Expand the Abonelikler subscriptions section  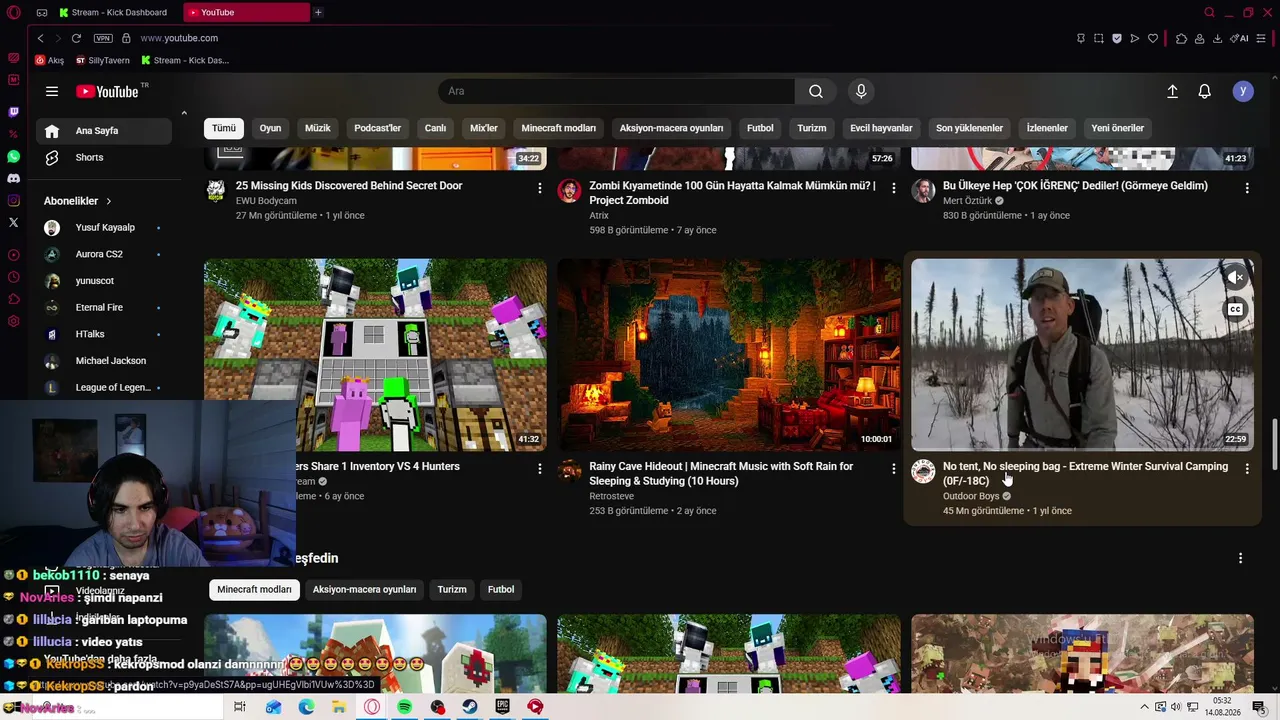[x=78, y=201]
